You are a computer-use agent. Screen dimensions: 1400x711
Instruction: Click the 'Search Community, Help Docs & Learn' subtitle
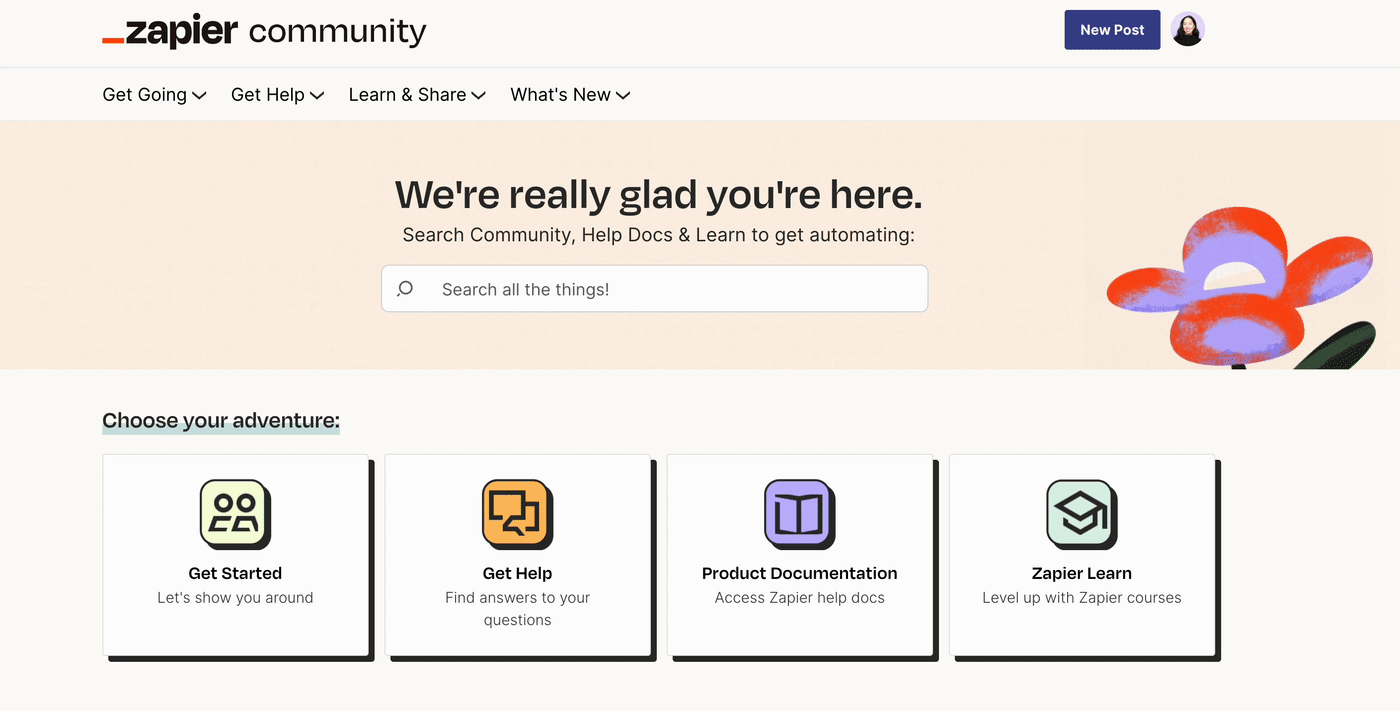tap(658, 235)
